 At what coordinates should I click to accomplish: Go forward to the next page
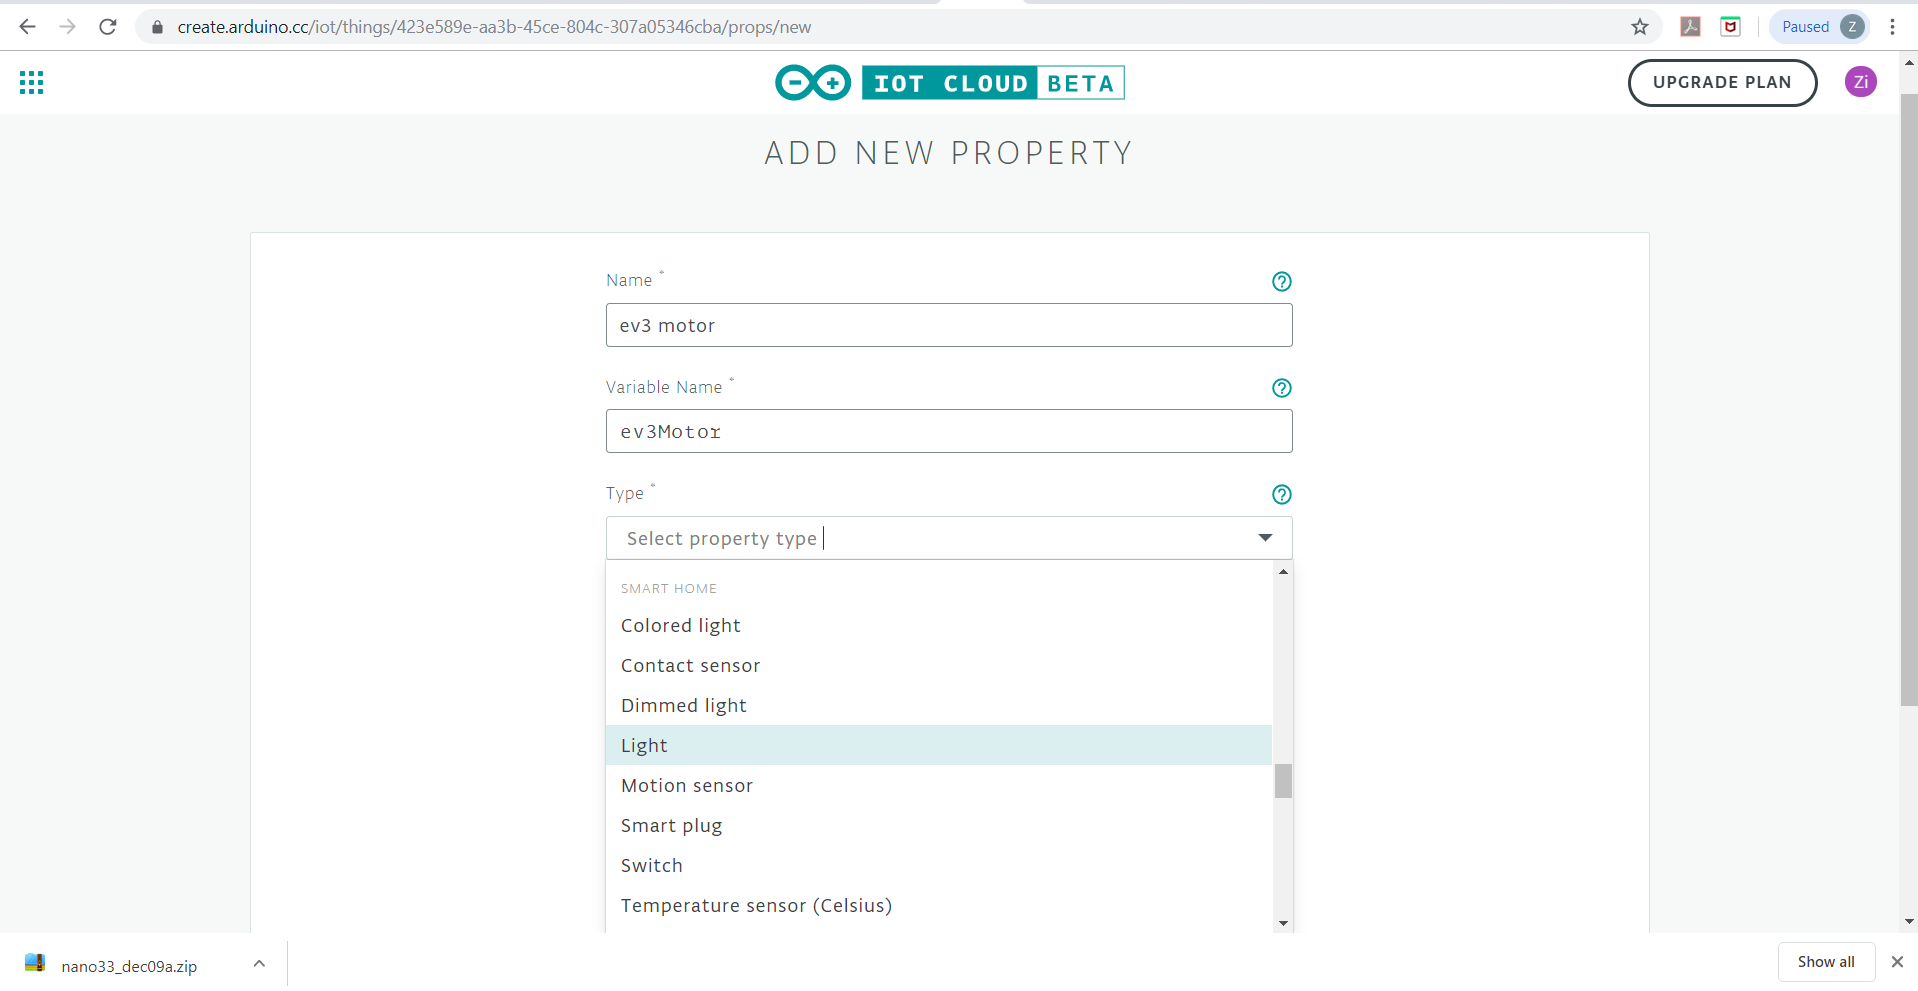point(68,27)
